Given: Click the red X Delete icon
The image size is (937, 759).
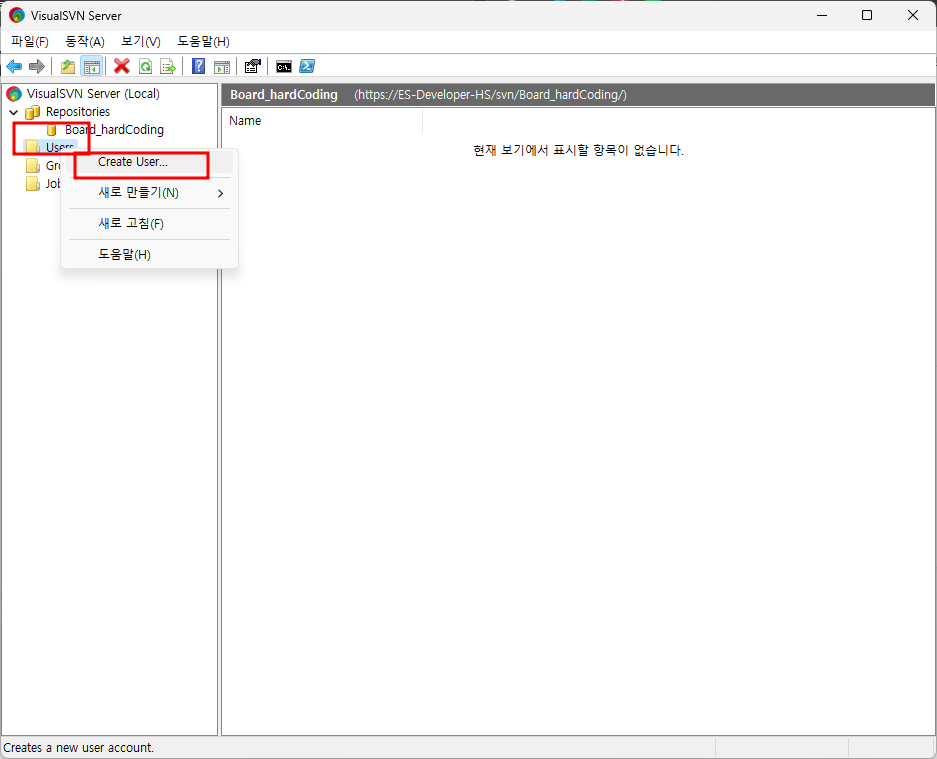Looking at the screenshot, I should tap(122, 66).
